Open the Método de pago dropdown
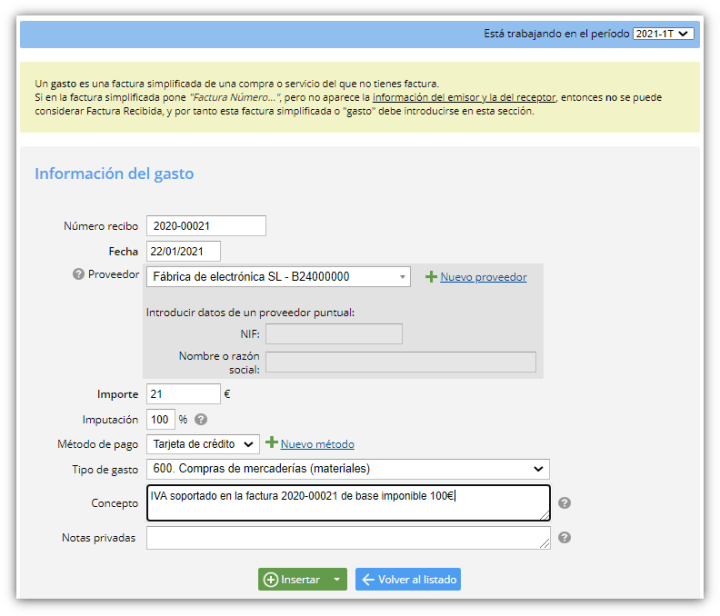The height and width of the screenshot is (616, 720). coord(203,444)
